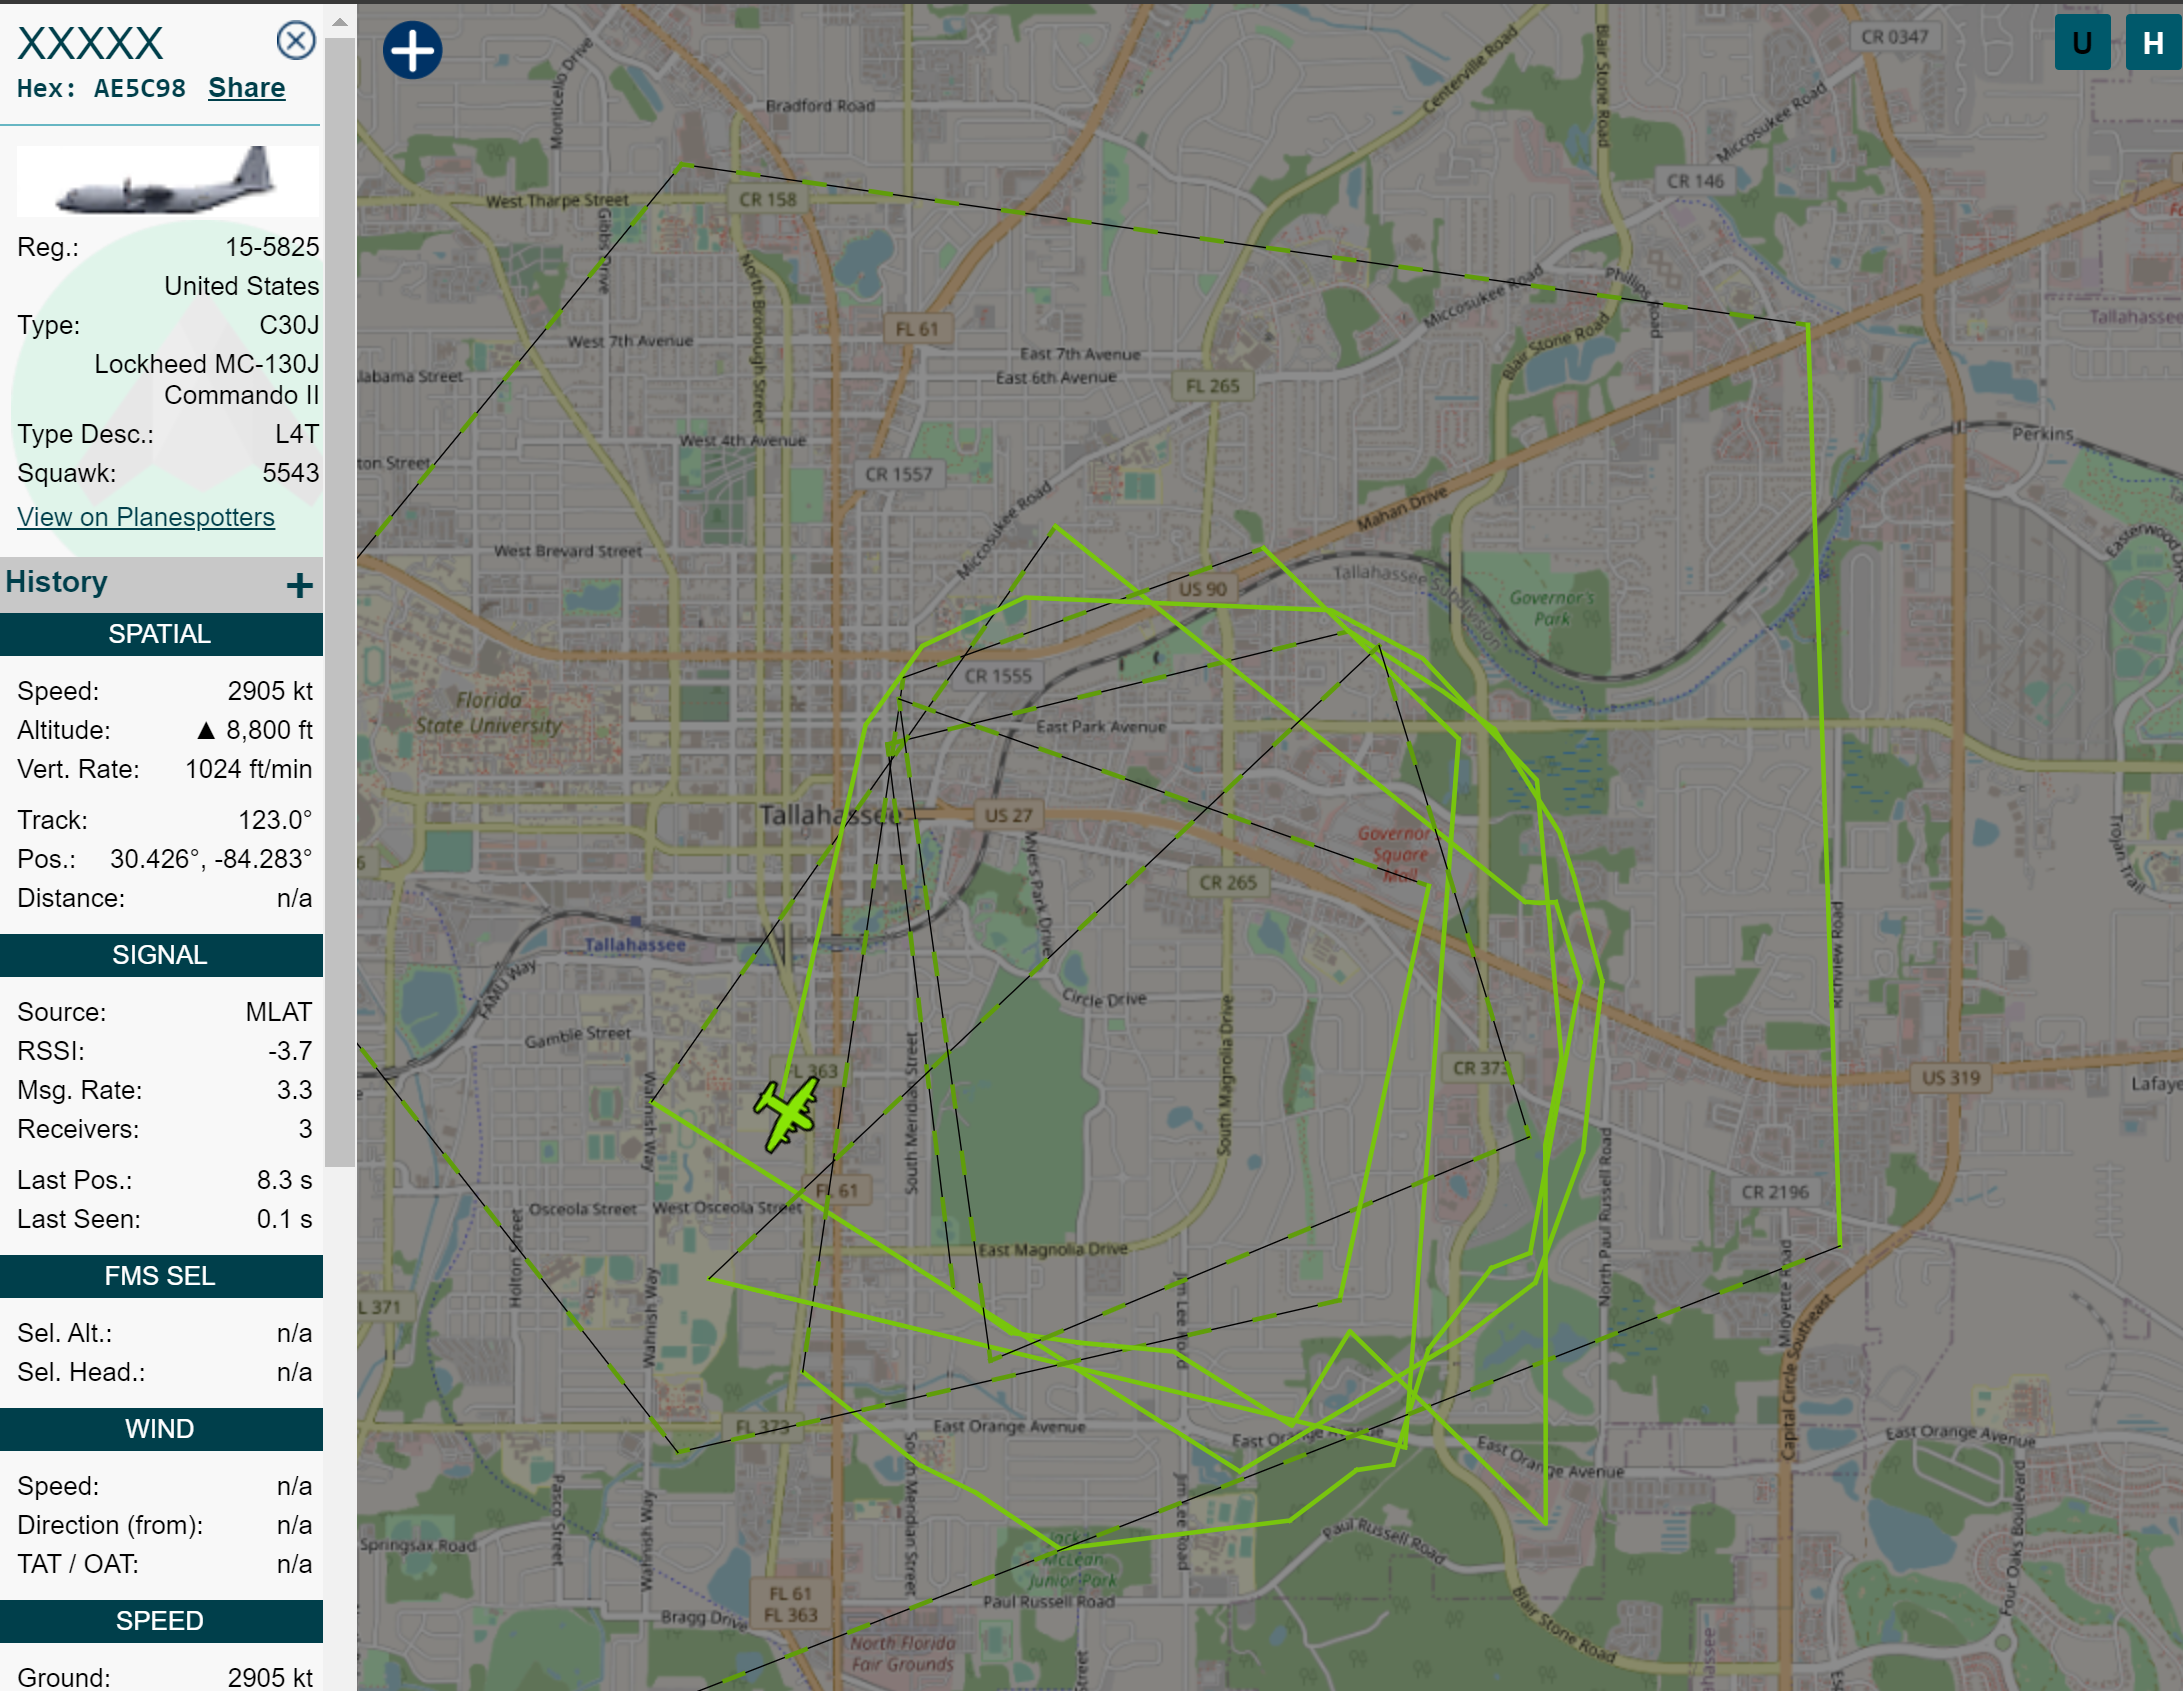The height and width of the screenshot is (1691, 2183).
Task: Click the CR 1555 road shield
Action: point(998,676)
